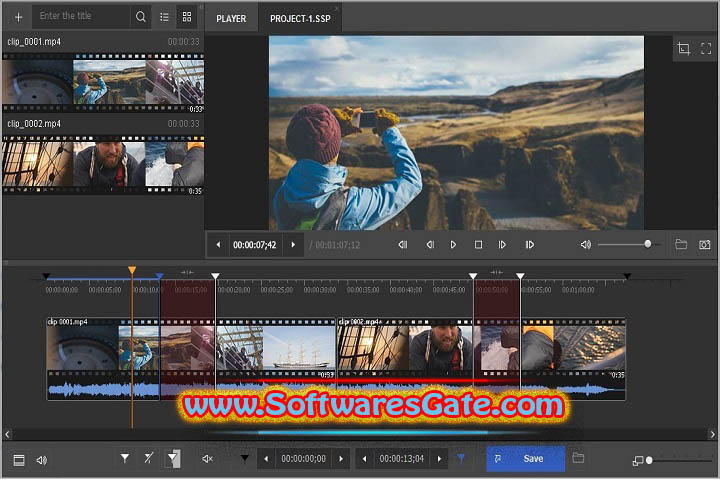Switch media library to list view

tap(164, 17)
